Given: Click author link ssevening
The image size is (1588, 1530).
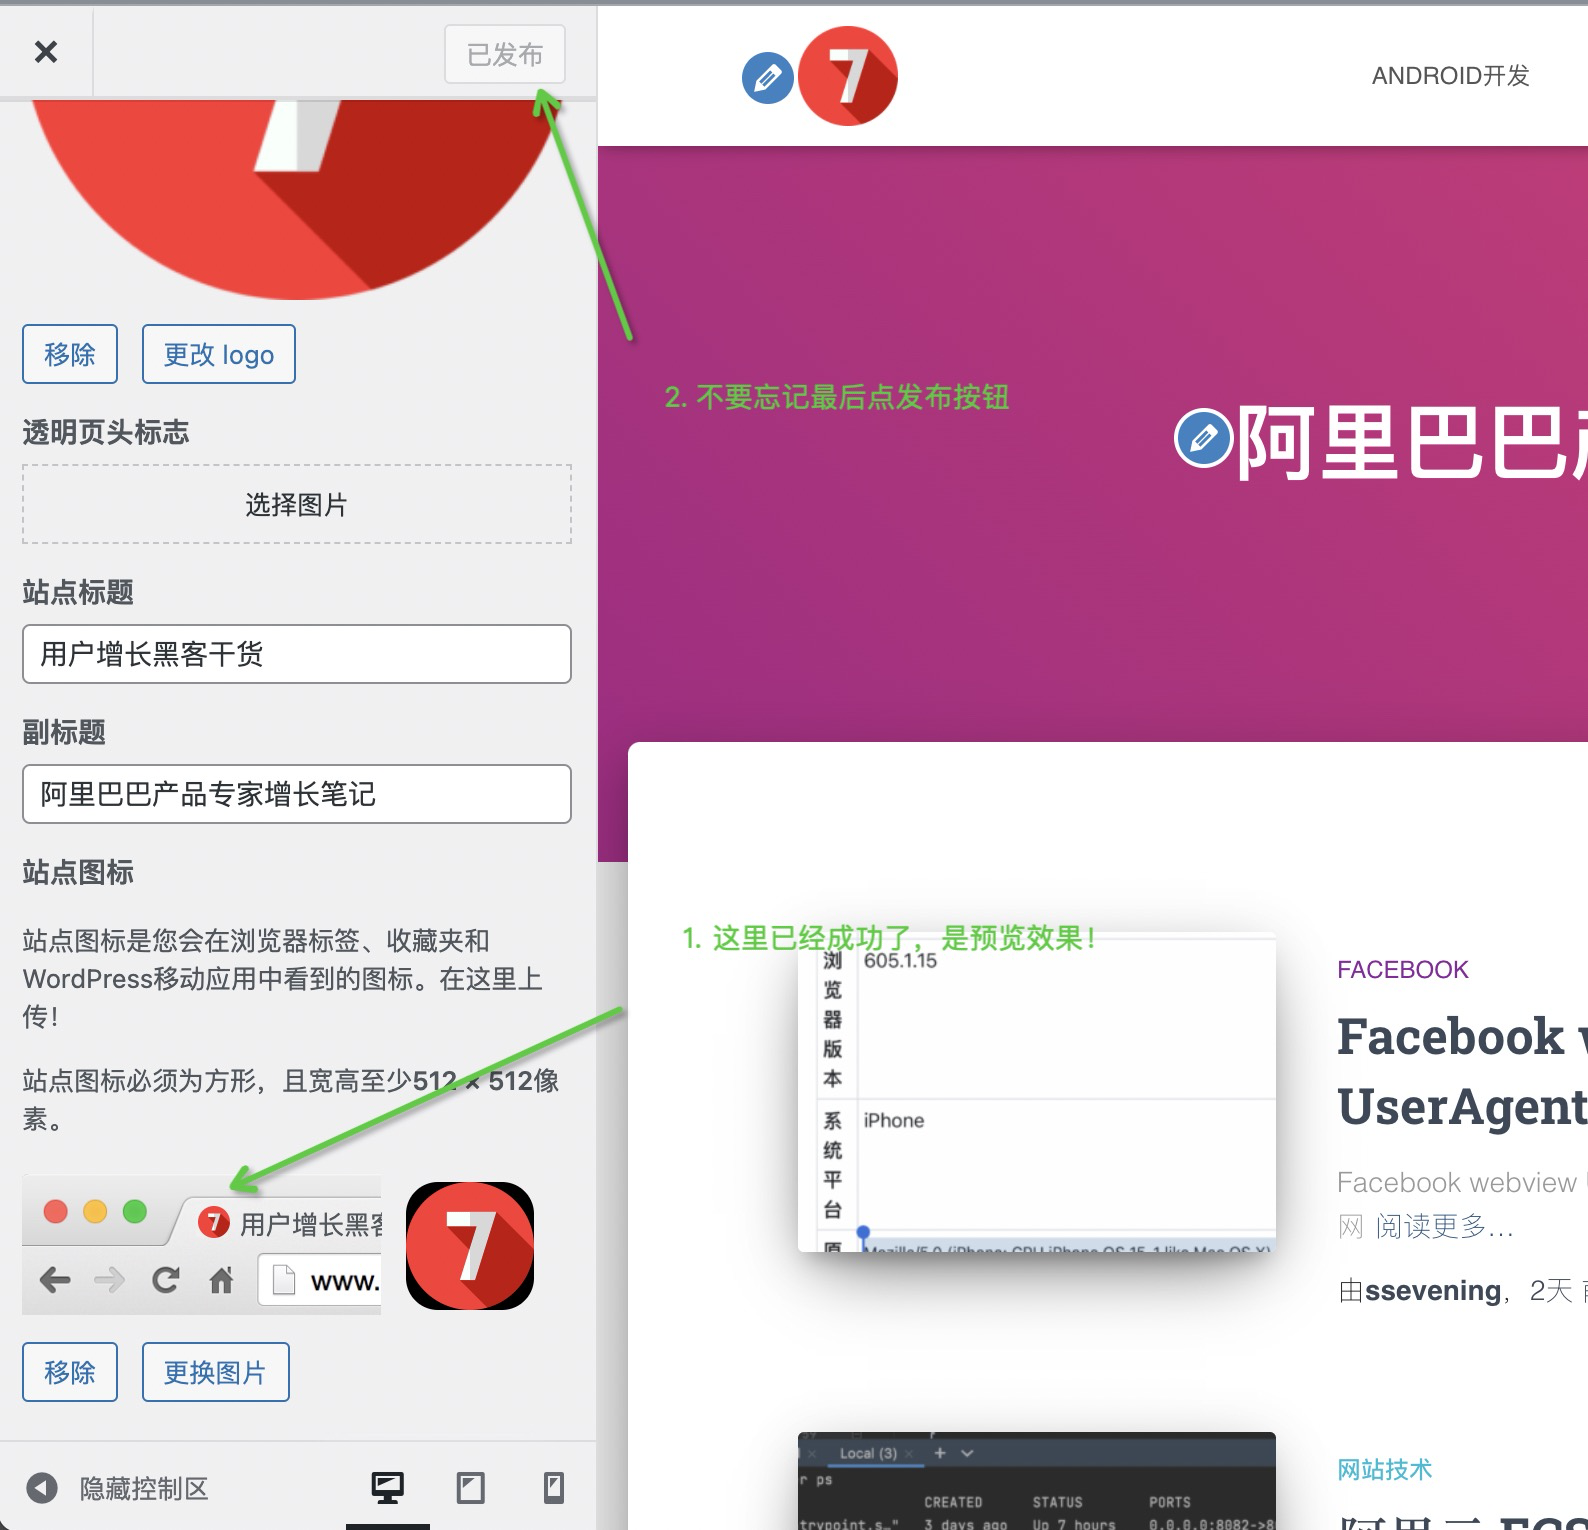Looking at the screenshot, I should [1433, 1291].
